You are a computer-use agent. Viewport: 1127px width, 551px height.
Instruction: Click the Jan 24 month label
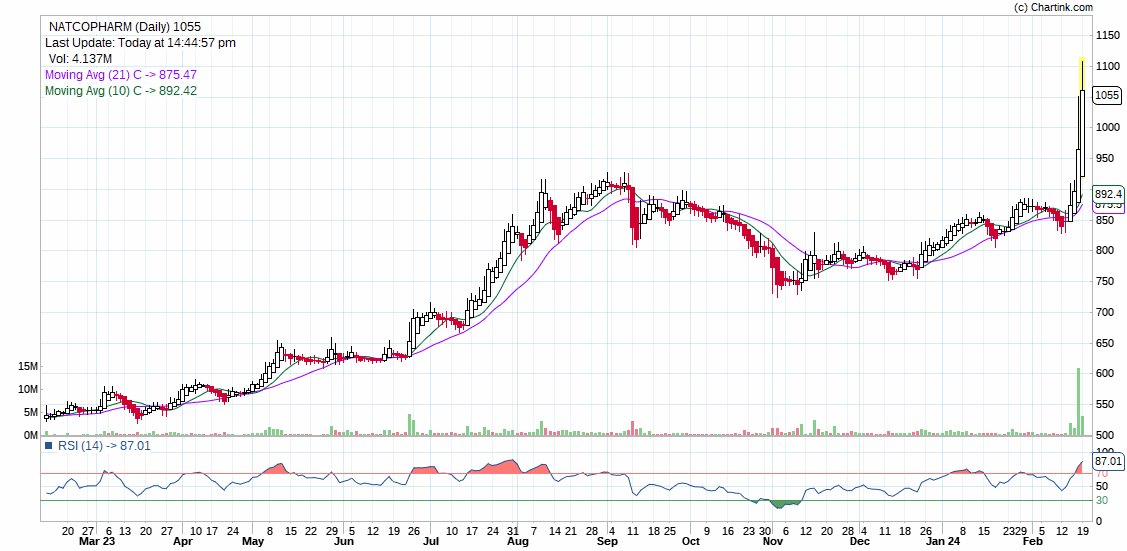[943, 540]
